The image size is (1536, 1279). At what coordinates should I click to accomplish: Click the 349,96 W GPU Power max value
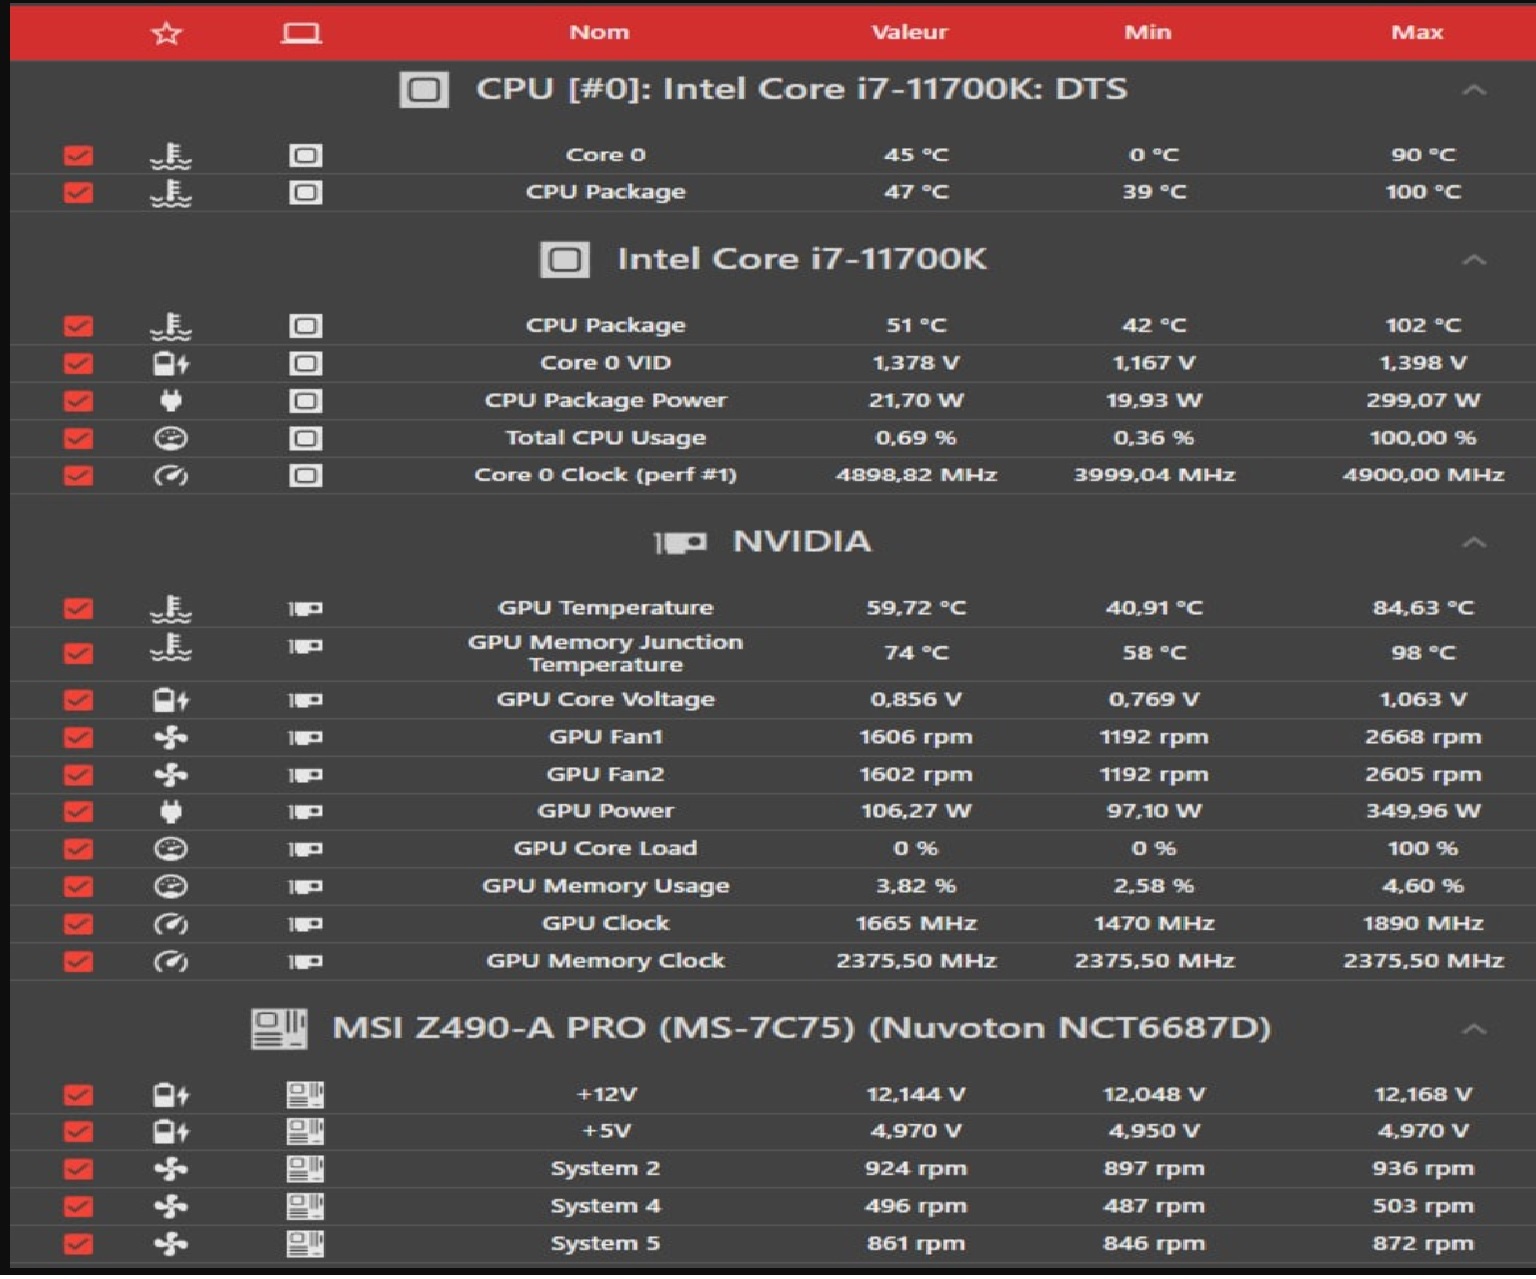tap(1423, 811)
